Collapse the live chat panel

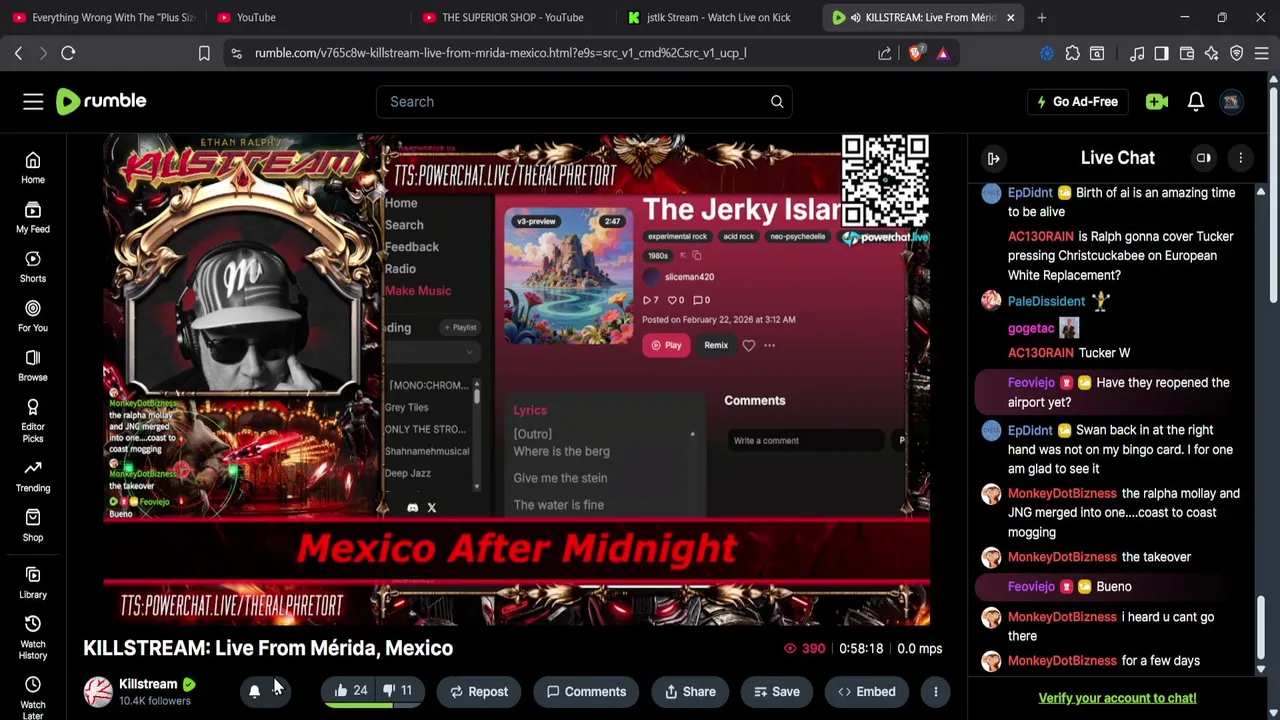993,158
